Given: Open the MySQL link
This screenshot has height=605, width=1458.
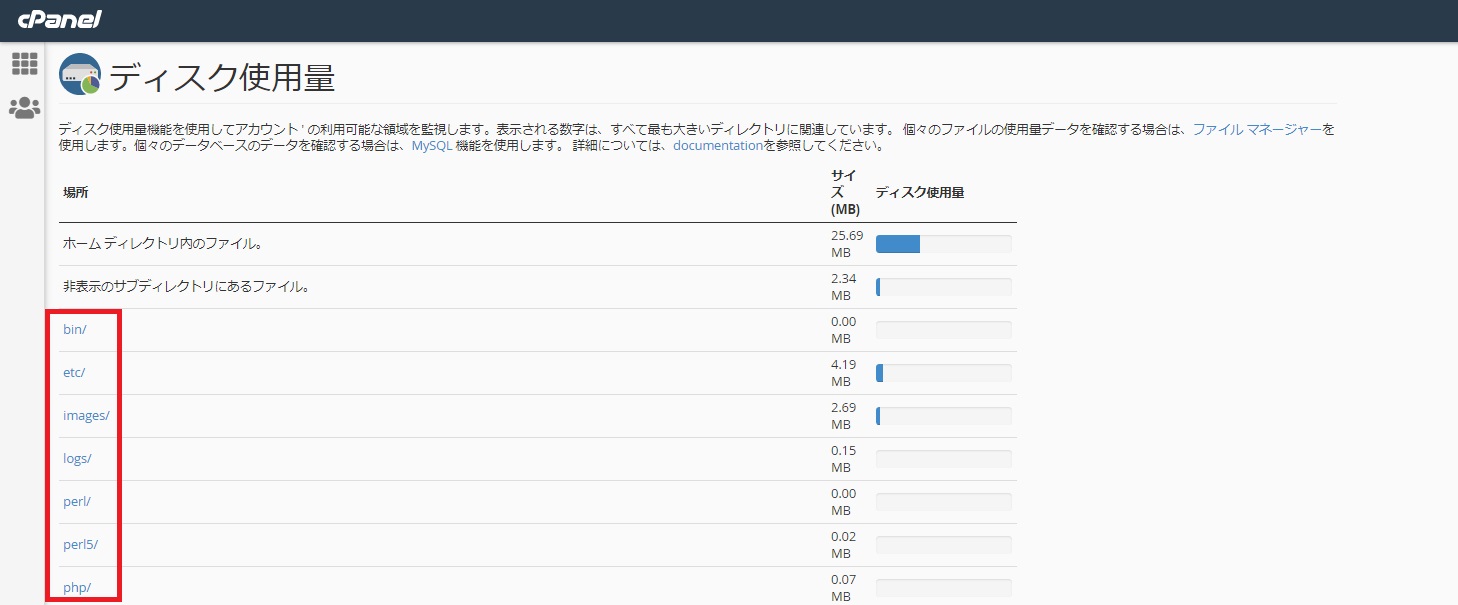Looking at the screenshot, I should tap(431, 145).
